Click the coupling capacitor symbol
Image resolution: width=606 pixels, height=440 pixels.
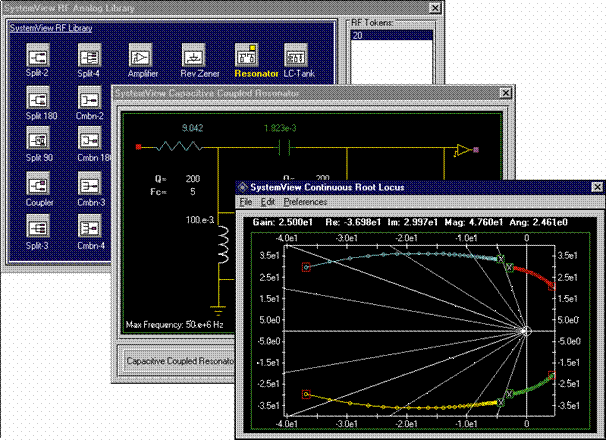284,147
